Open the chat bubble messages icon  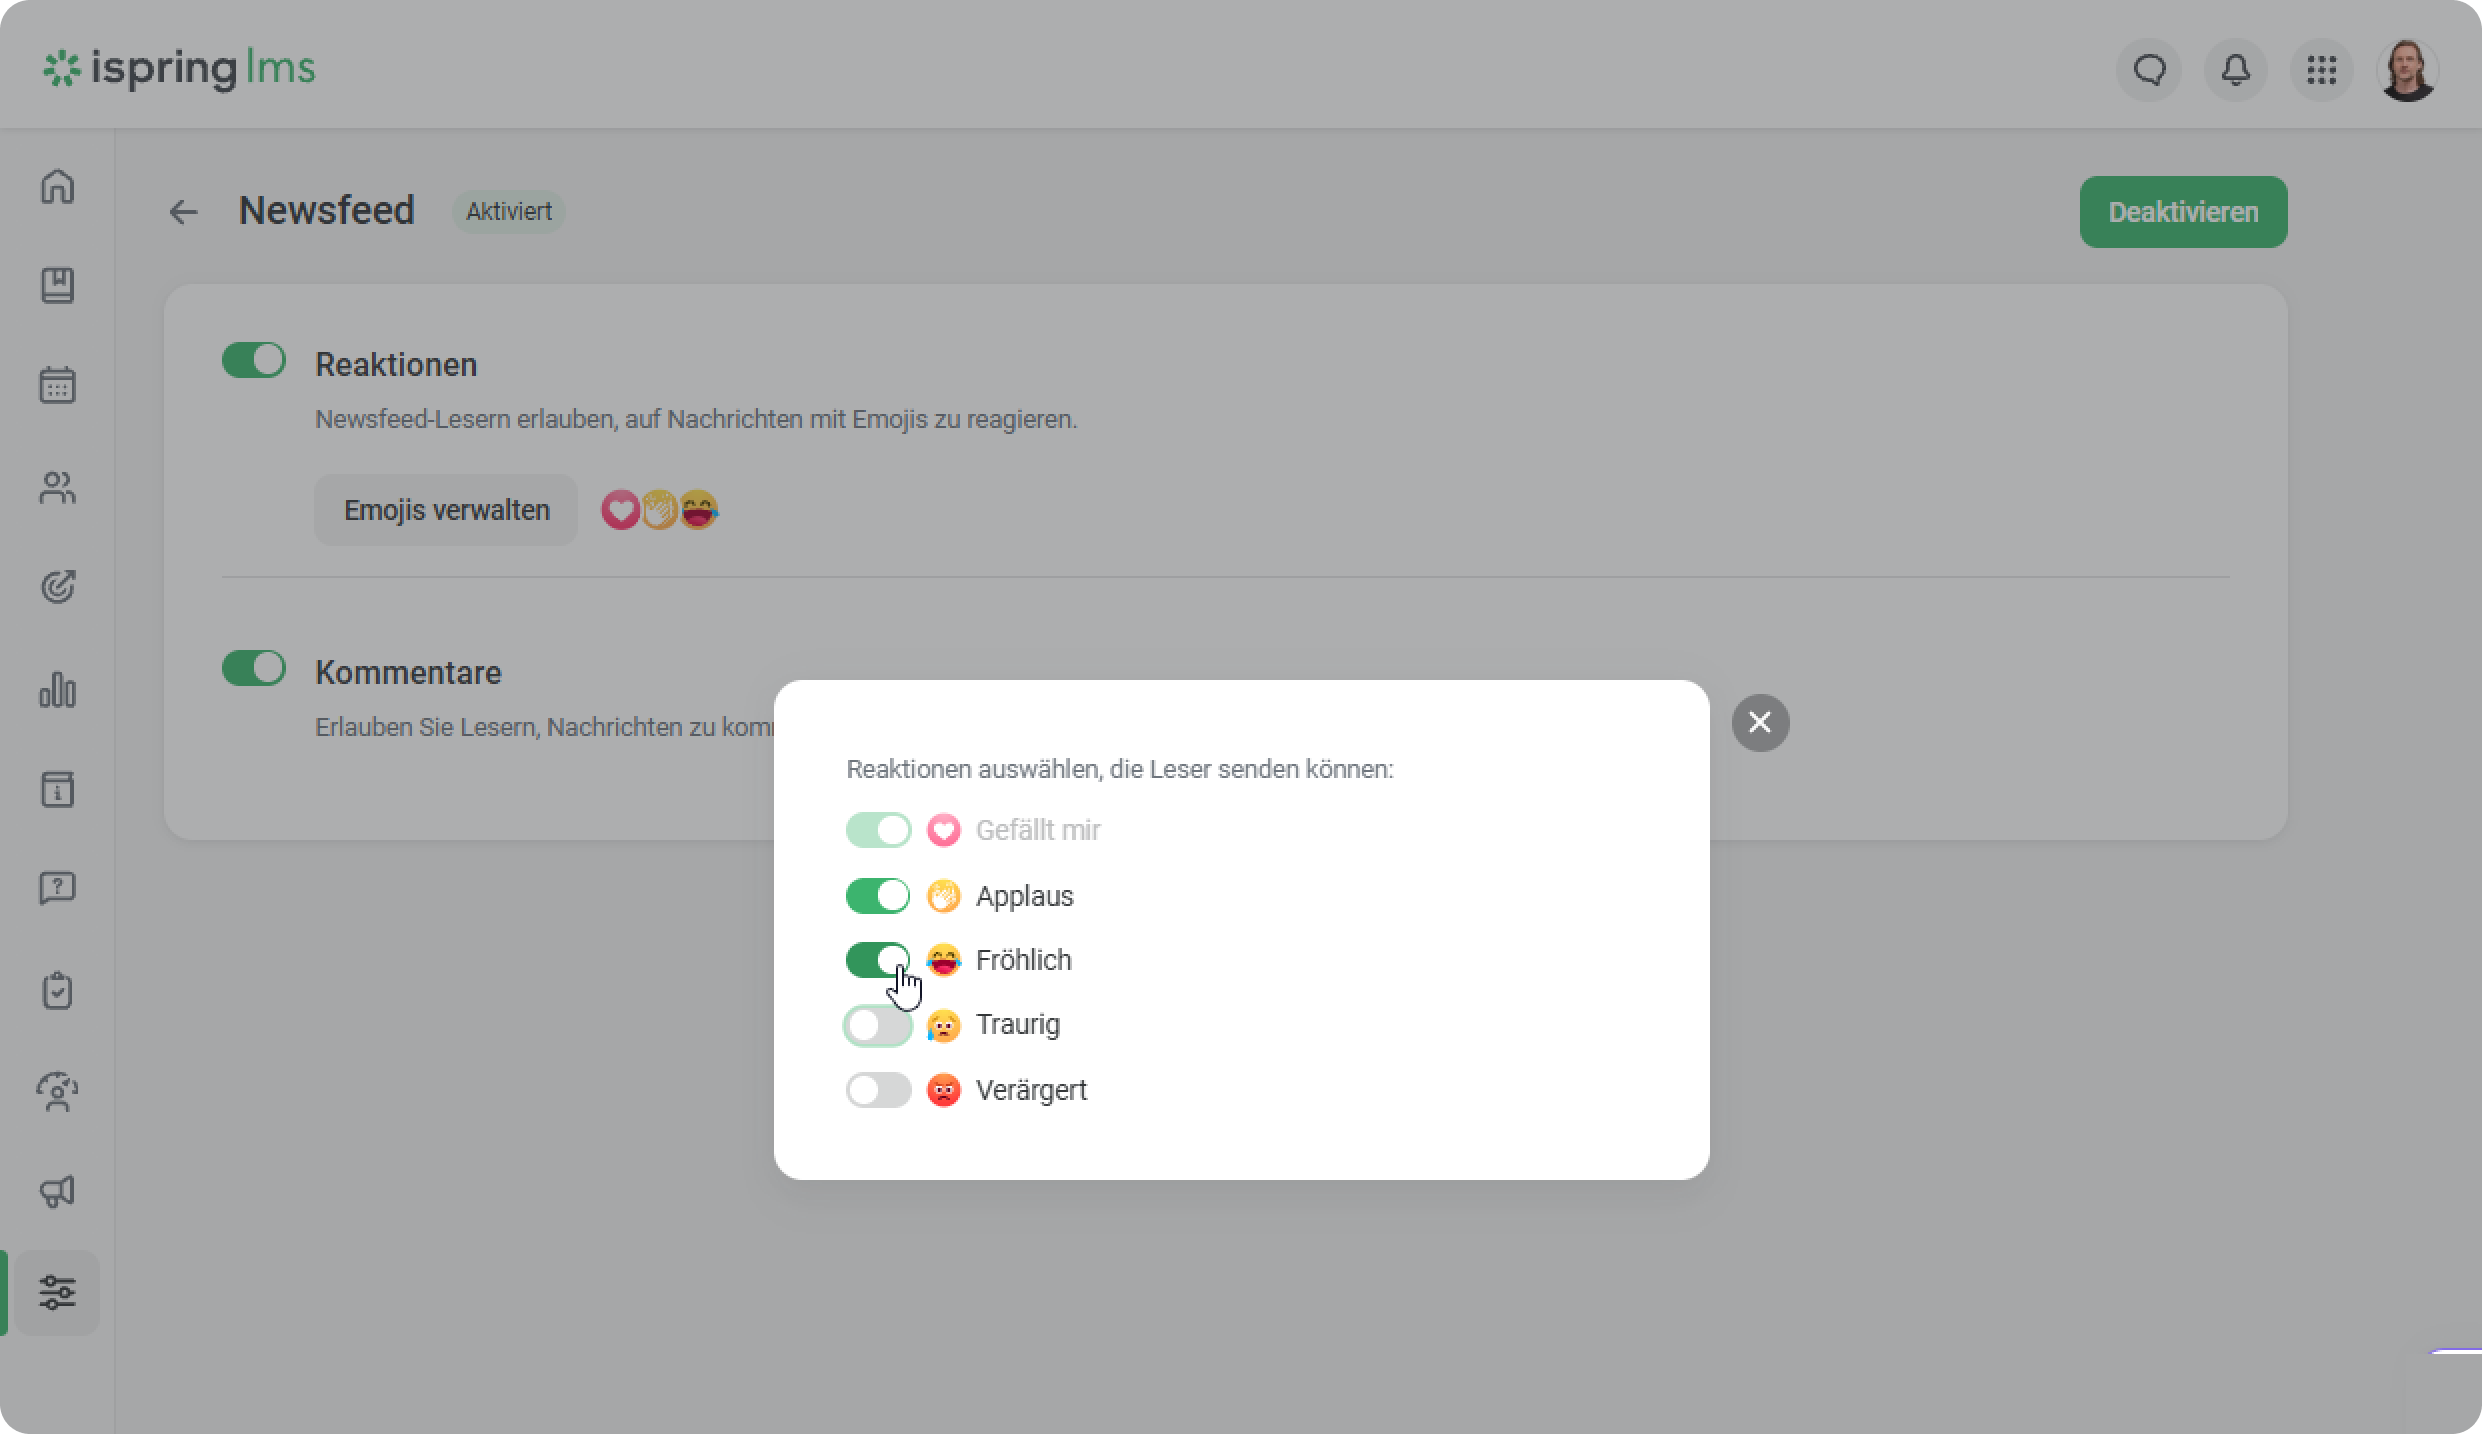point(2149,70)
